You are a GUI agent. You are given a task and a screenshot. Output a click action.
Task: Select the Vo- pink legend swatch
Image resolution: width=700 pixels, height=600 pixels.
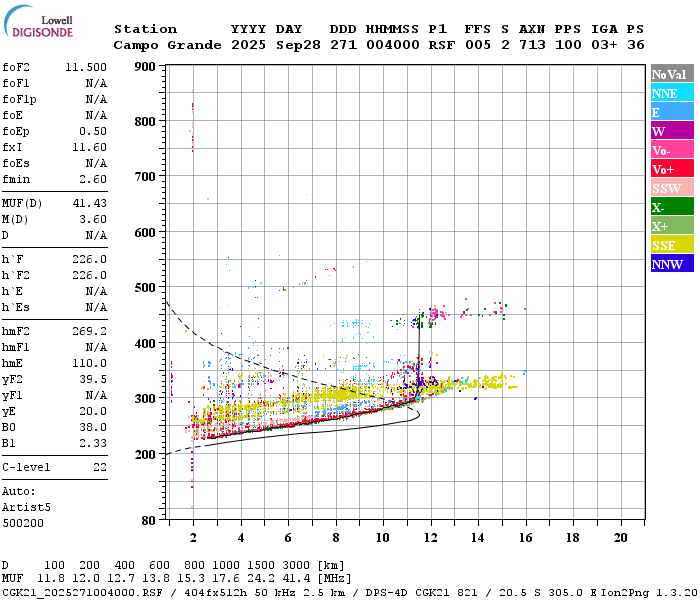(x=672, y=150)
